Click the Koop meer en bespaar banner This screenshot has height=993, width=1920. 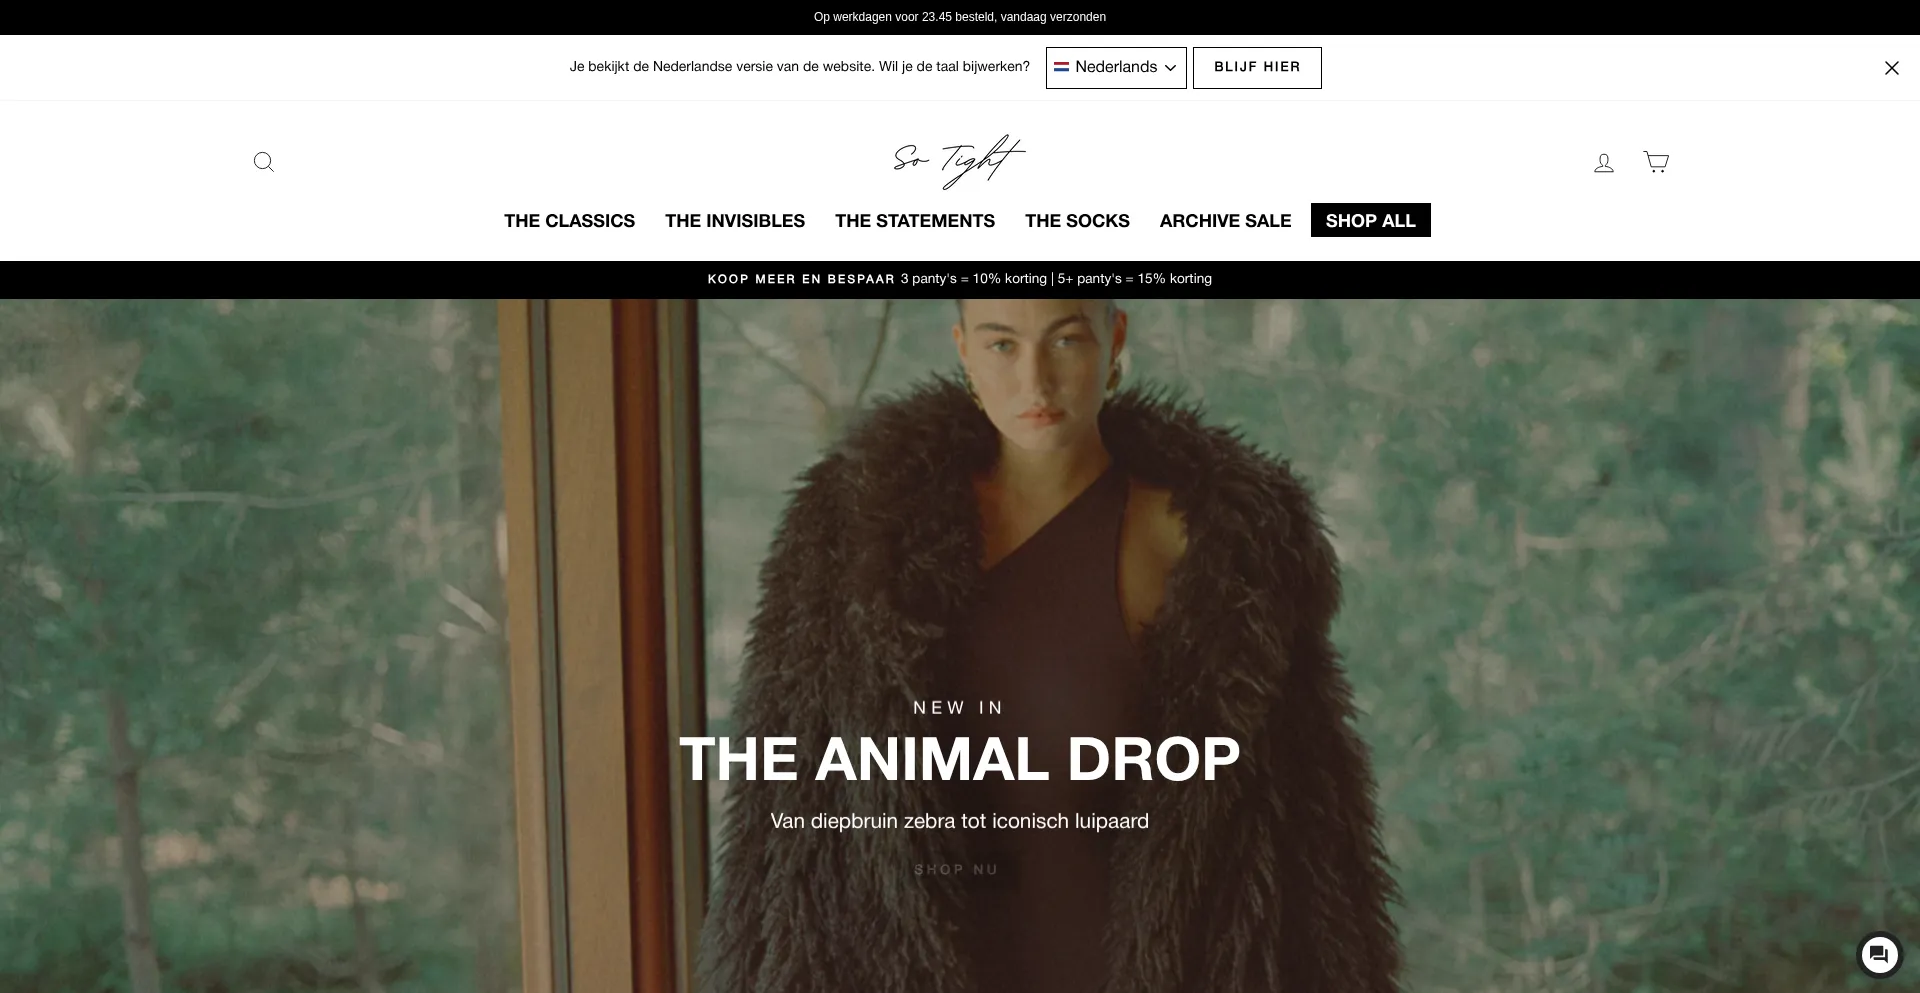[x=960, y=279]
